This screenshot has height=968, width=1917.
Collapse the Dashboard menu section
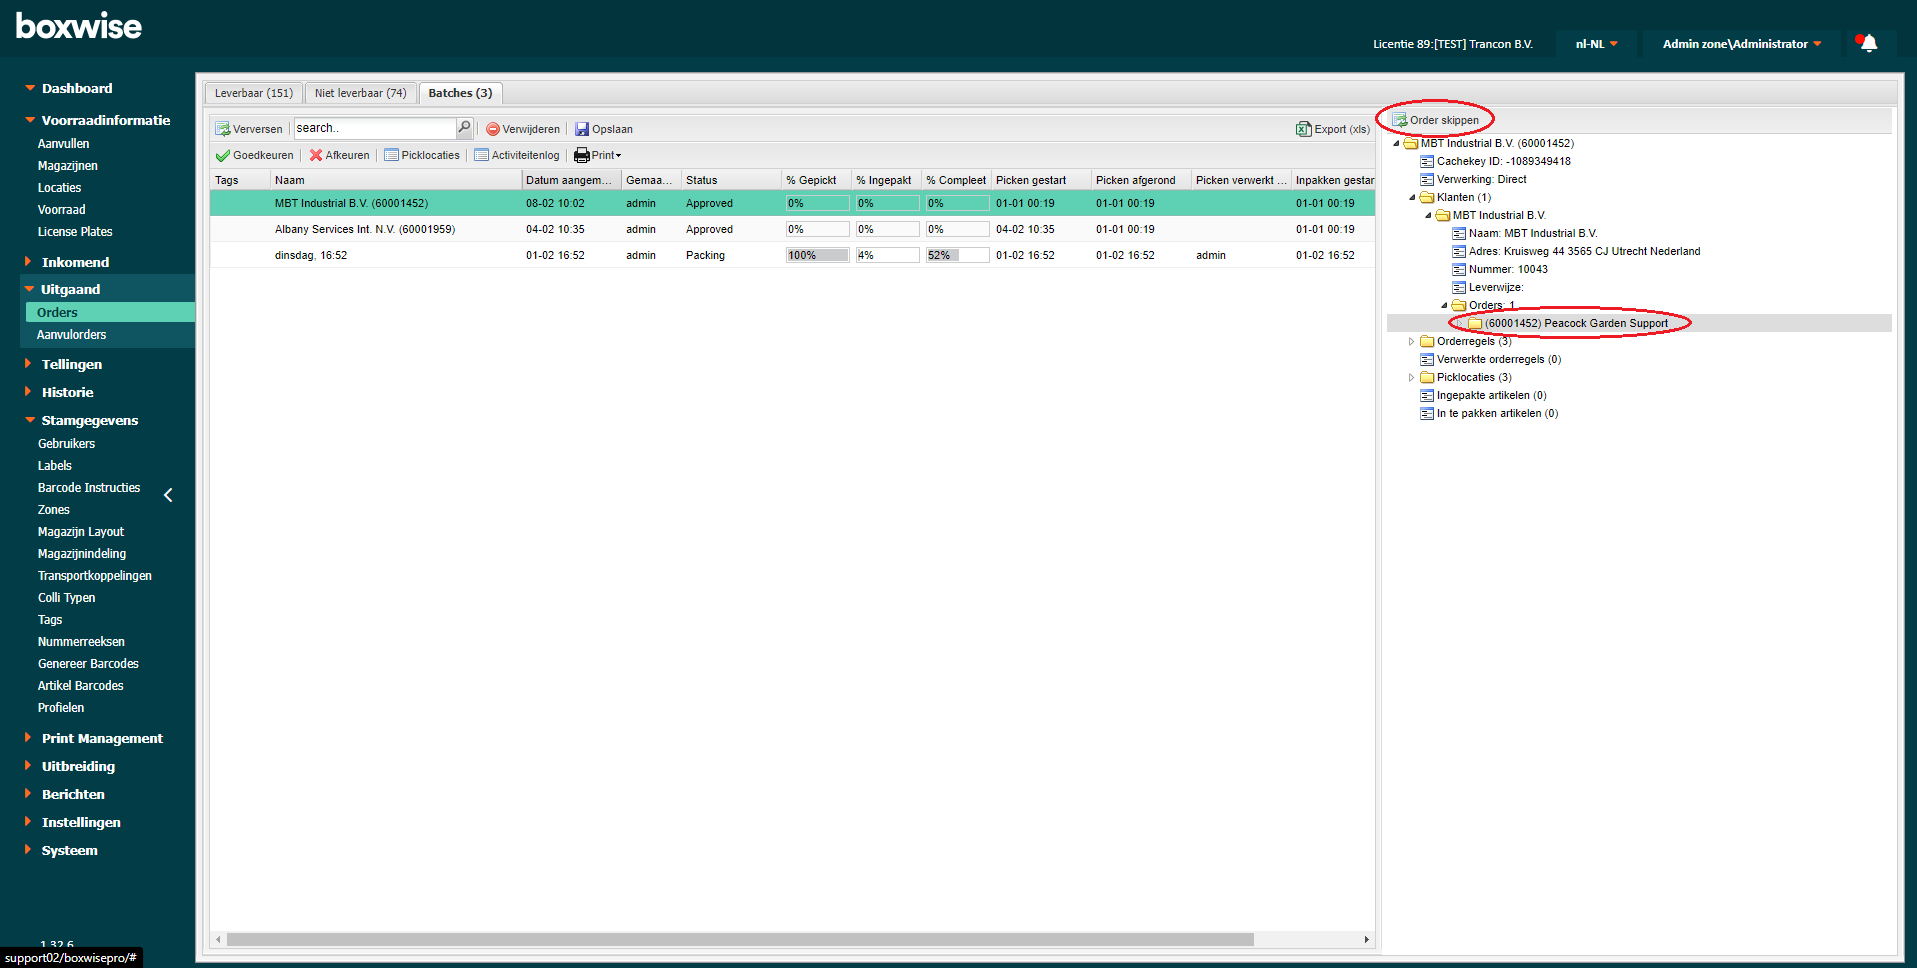pyautogui.click(x=30, y=88)
